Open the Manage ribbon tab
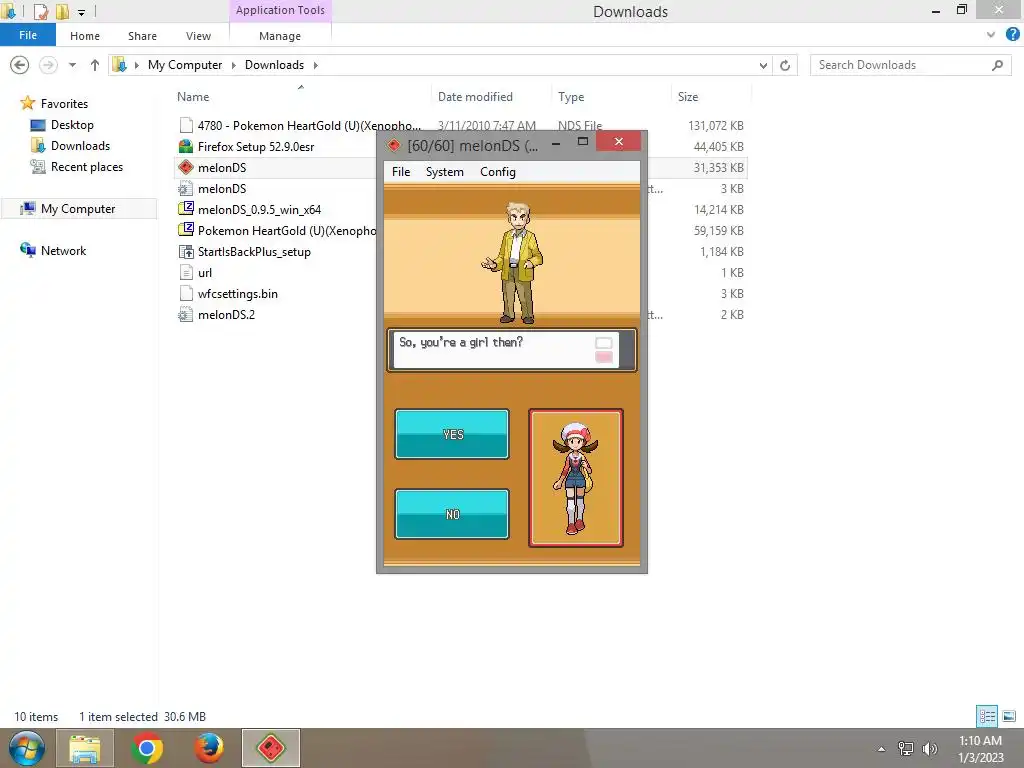 click(280, 36)
